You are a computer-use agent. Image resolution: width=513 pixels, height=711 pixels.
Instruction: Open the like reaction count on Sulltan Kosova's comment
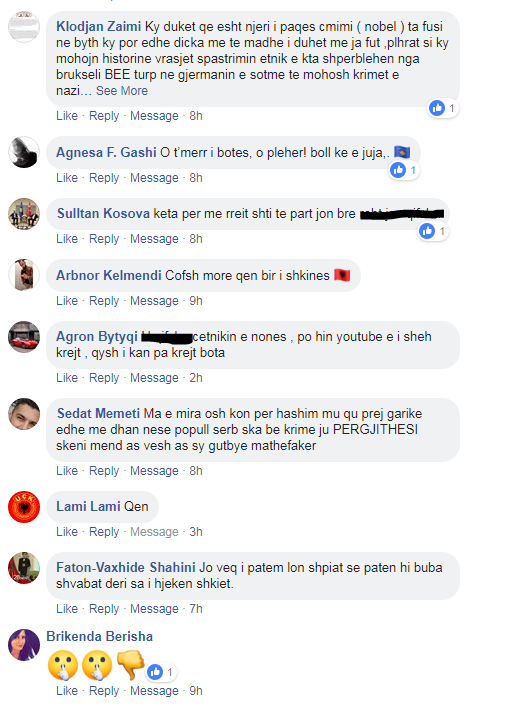tap(433, 231)
